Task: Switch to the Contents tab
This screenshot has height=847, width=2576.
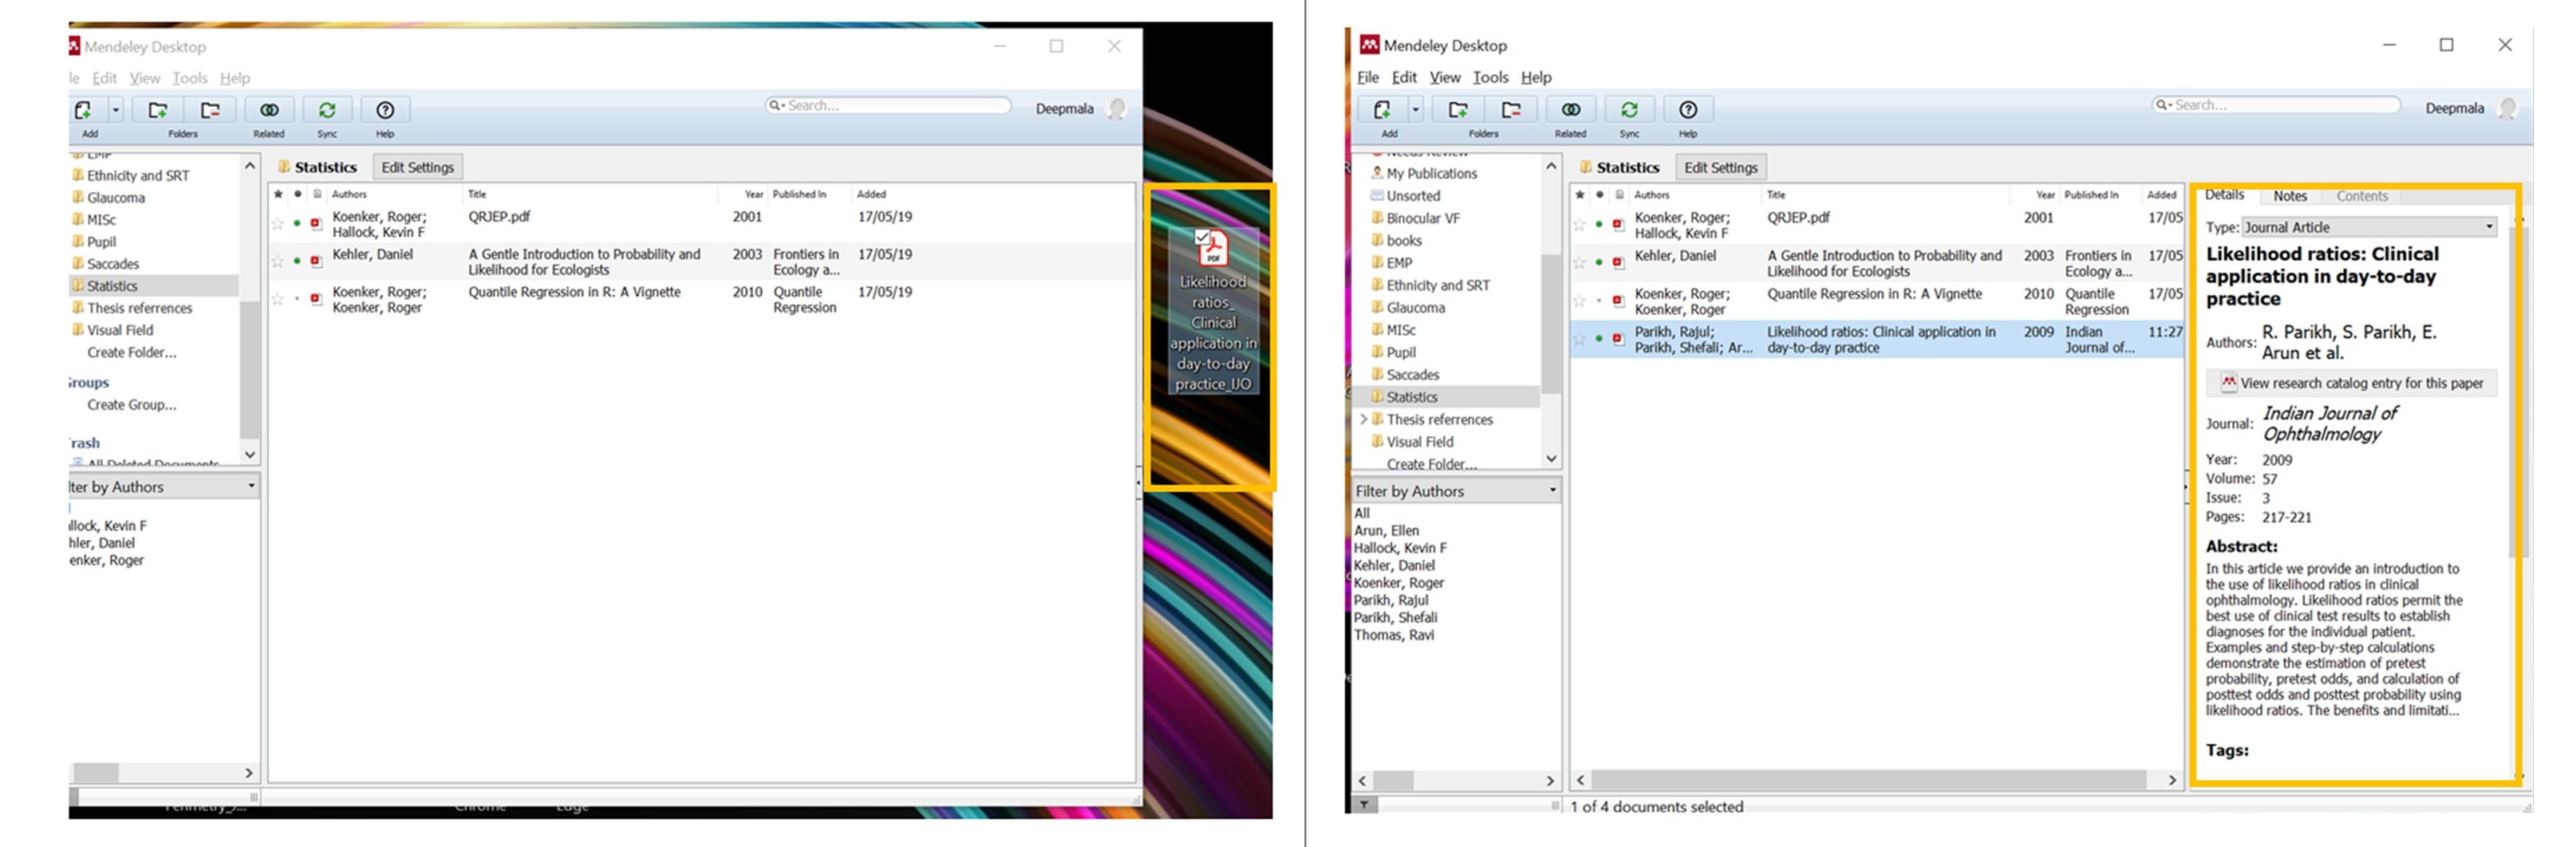Action: 2361,196
